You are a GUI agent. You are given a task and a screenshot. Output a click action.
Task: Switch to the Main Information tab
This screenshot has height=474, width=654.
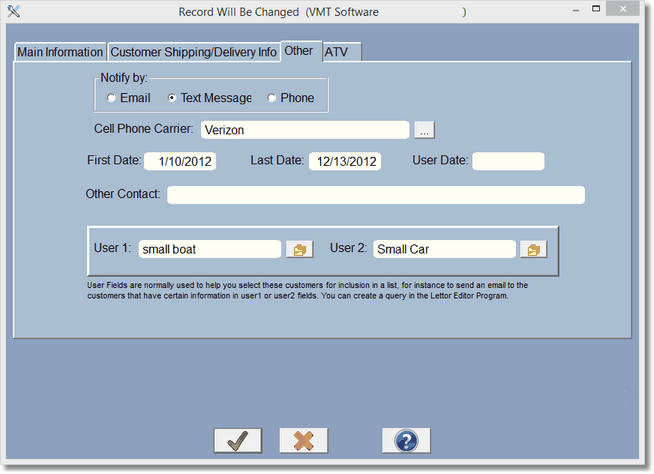tap(60, 52)
